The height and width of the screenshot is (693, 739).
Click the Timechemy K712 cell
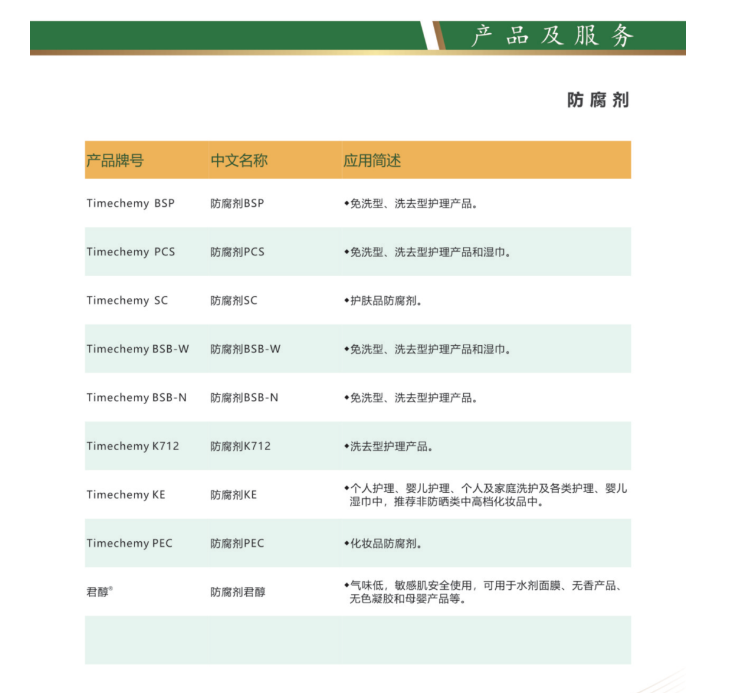[133, 446]
